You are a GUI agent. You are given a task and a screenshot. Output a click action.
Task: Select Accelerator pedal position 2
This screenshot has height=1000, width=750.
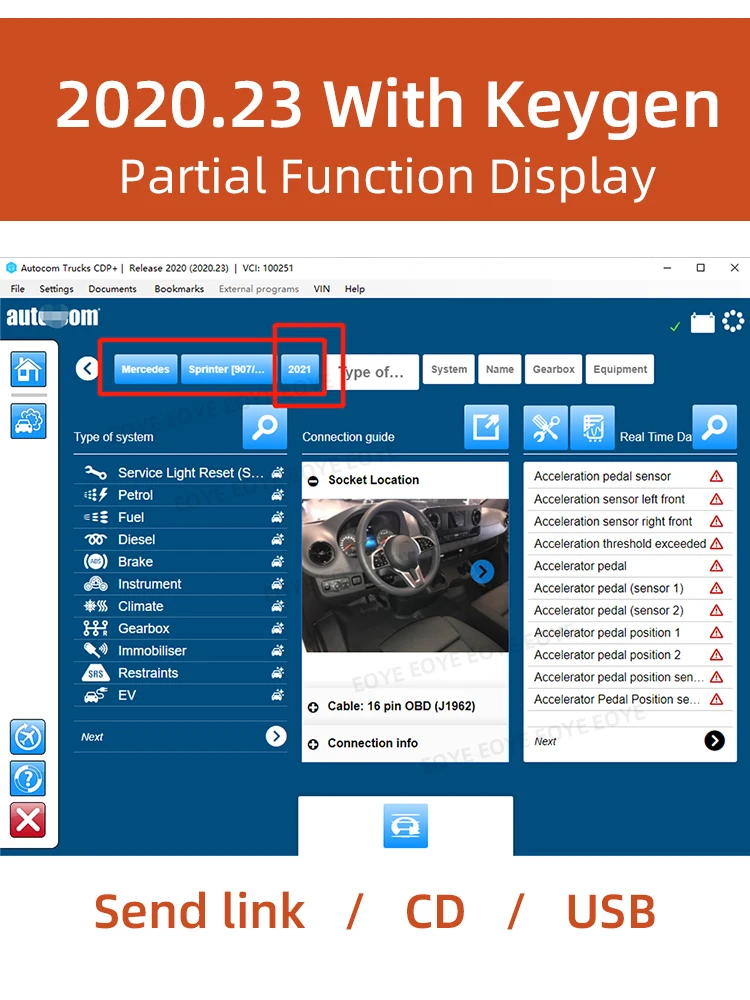point(629,655)
